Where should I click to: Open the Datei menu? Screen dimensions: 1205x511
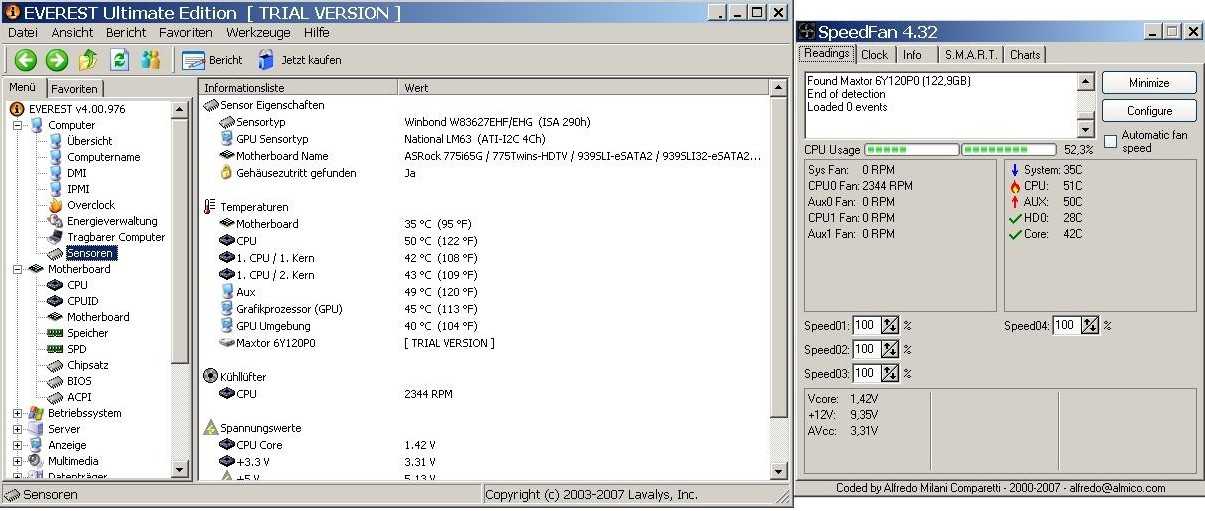click(x=23, y=33)
